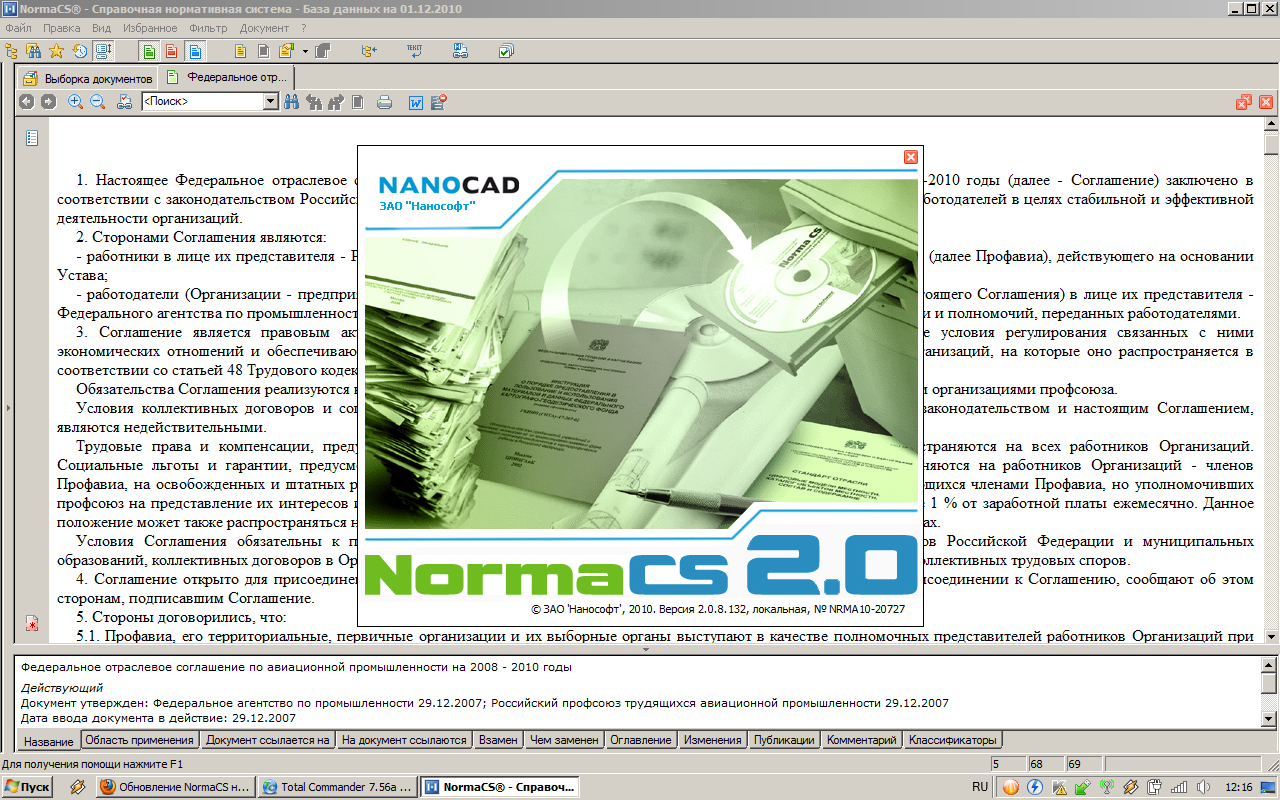Zoom in on the document text
This screenshot has height=800, width=1280.
(x=76, y=101)
